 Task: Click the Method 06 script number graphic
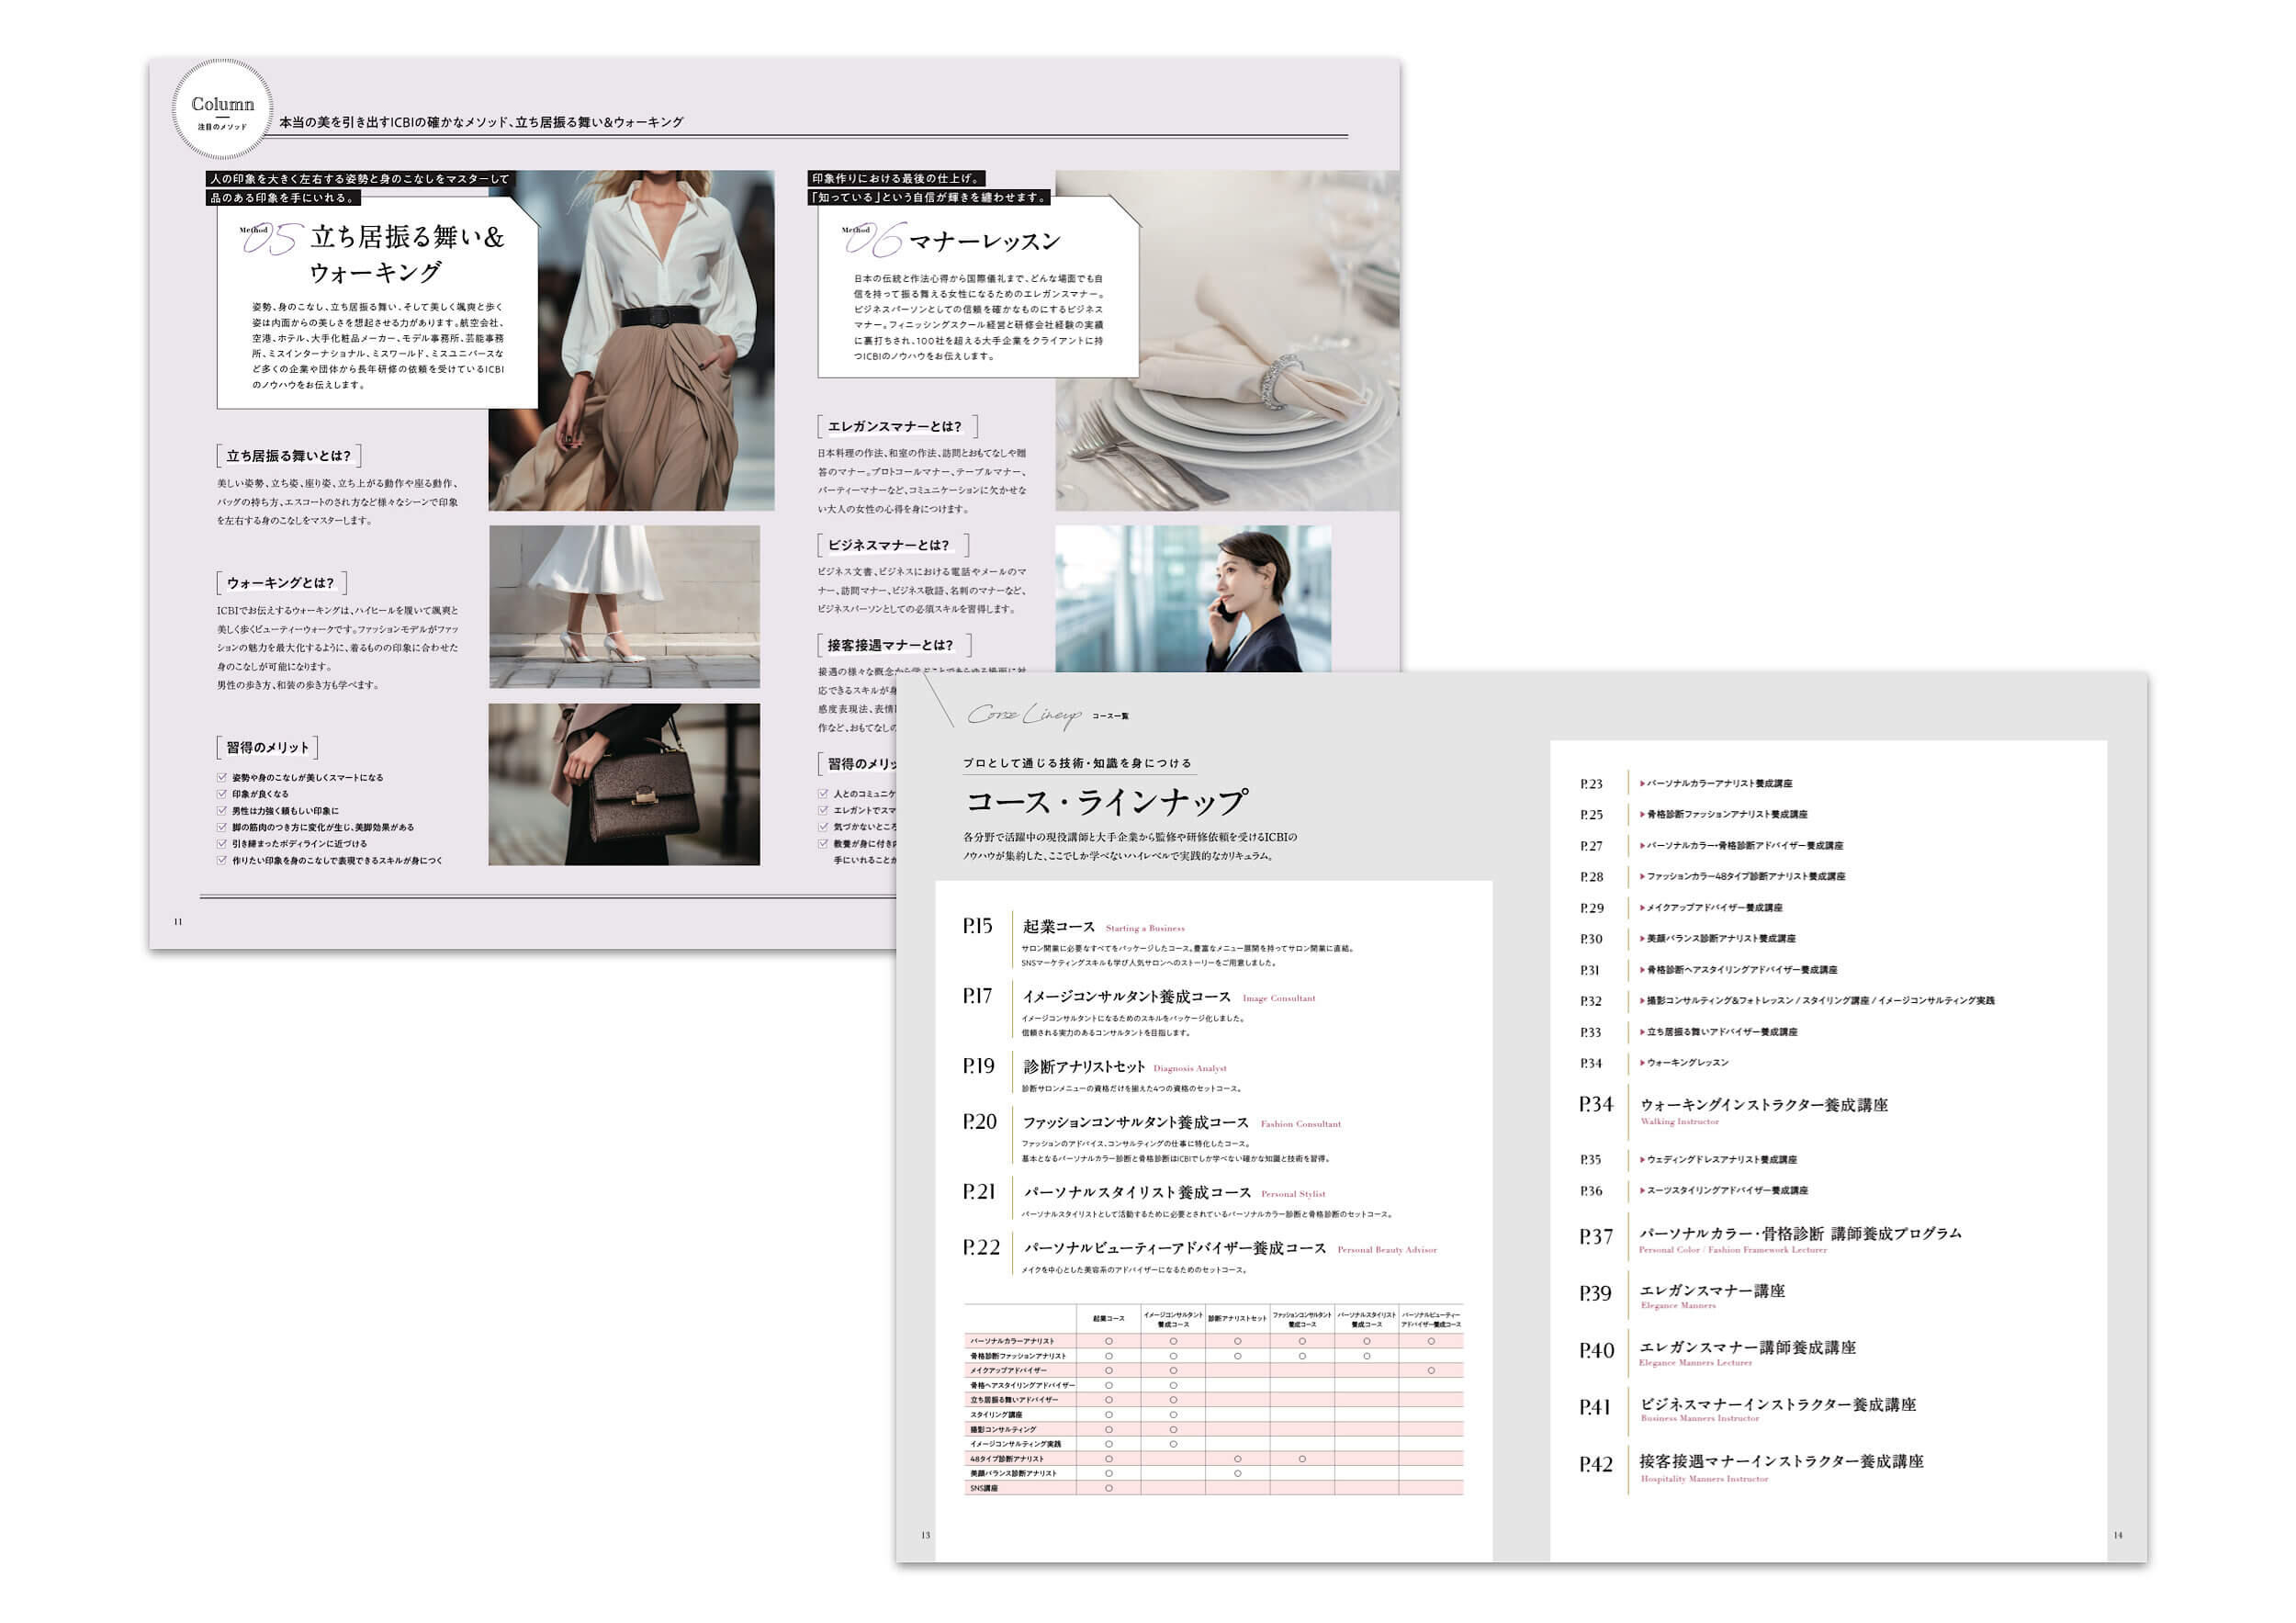coord(876,240)
